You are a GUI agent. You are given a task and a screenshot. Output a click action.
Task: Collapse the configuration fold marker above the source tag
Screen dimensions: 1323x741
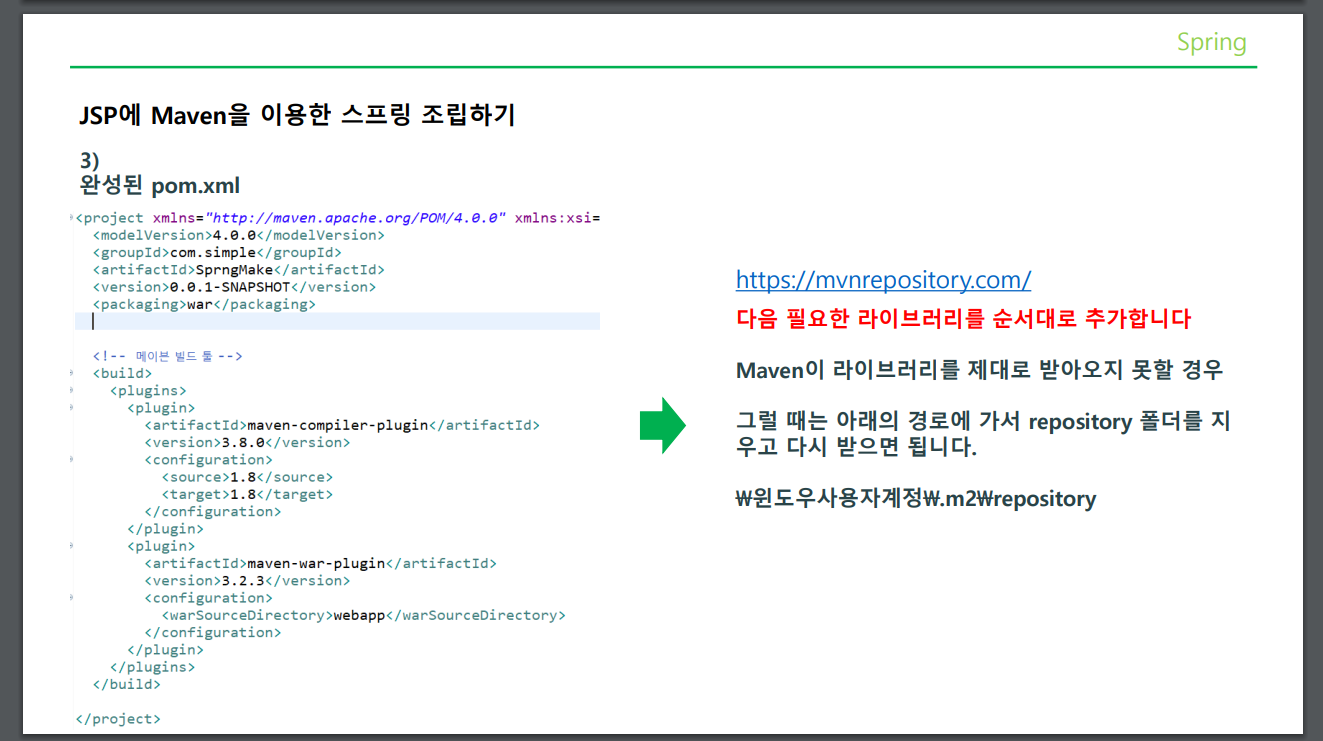pos(72,460)
